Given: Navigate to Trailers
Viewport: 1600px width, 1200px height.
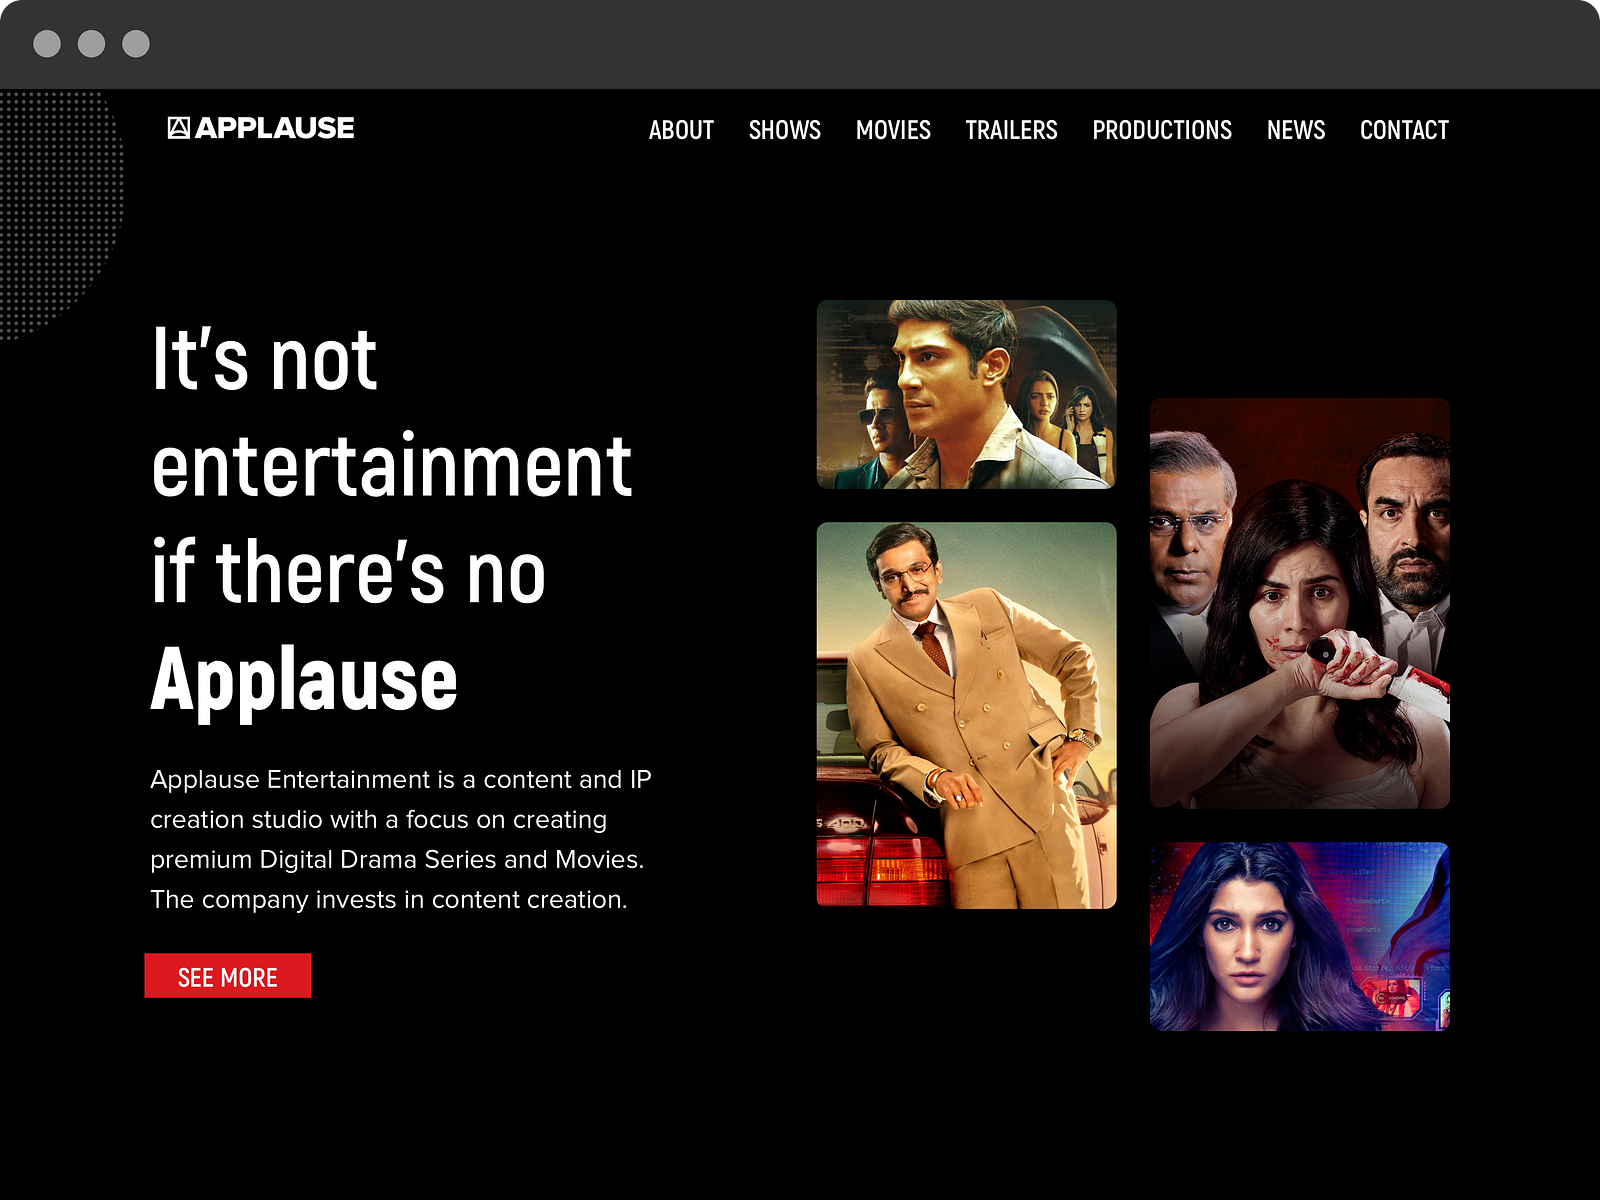Looking at the screenshot, I should (x=1011, y=130).
